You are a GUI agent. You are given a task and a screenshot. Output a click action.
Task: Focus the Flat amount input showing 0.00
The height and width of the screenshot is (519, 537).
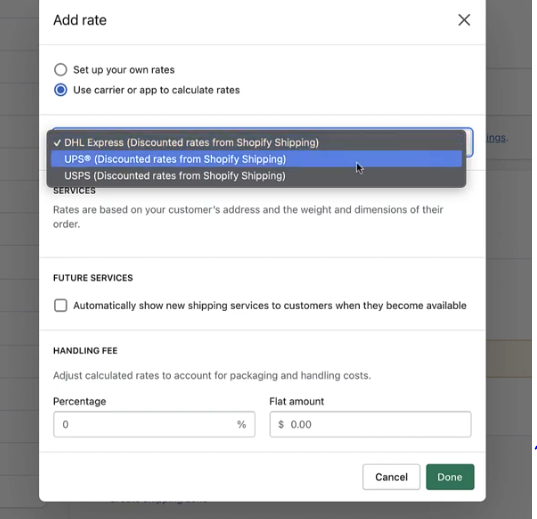370,424
